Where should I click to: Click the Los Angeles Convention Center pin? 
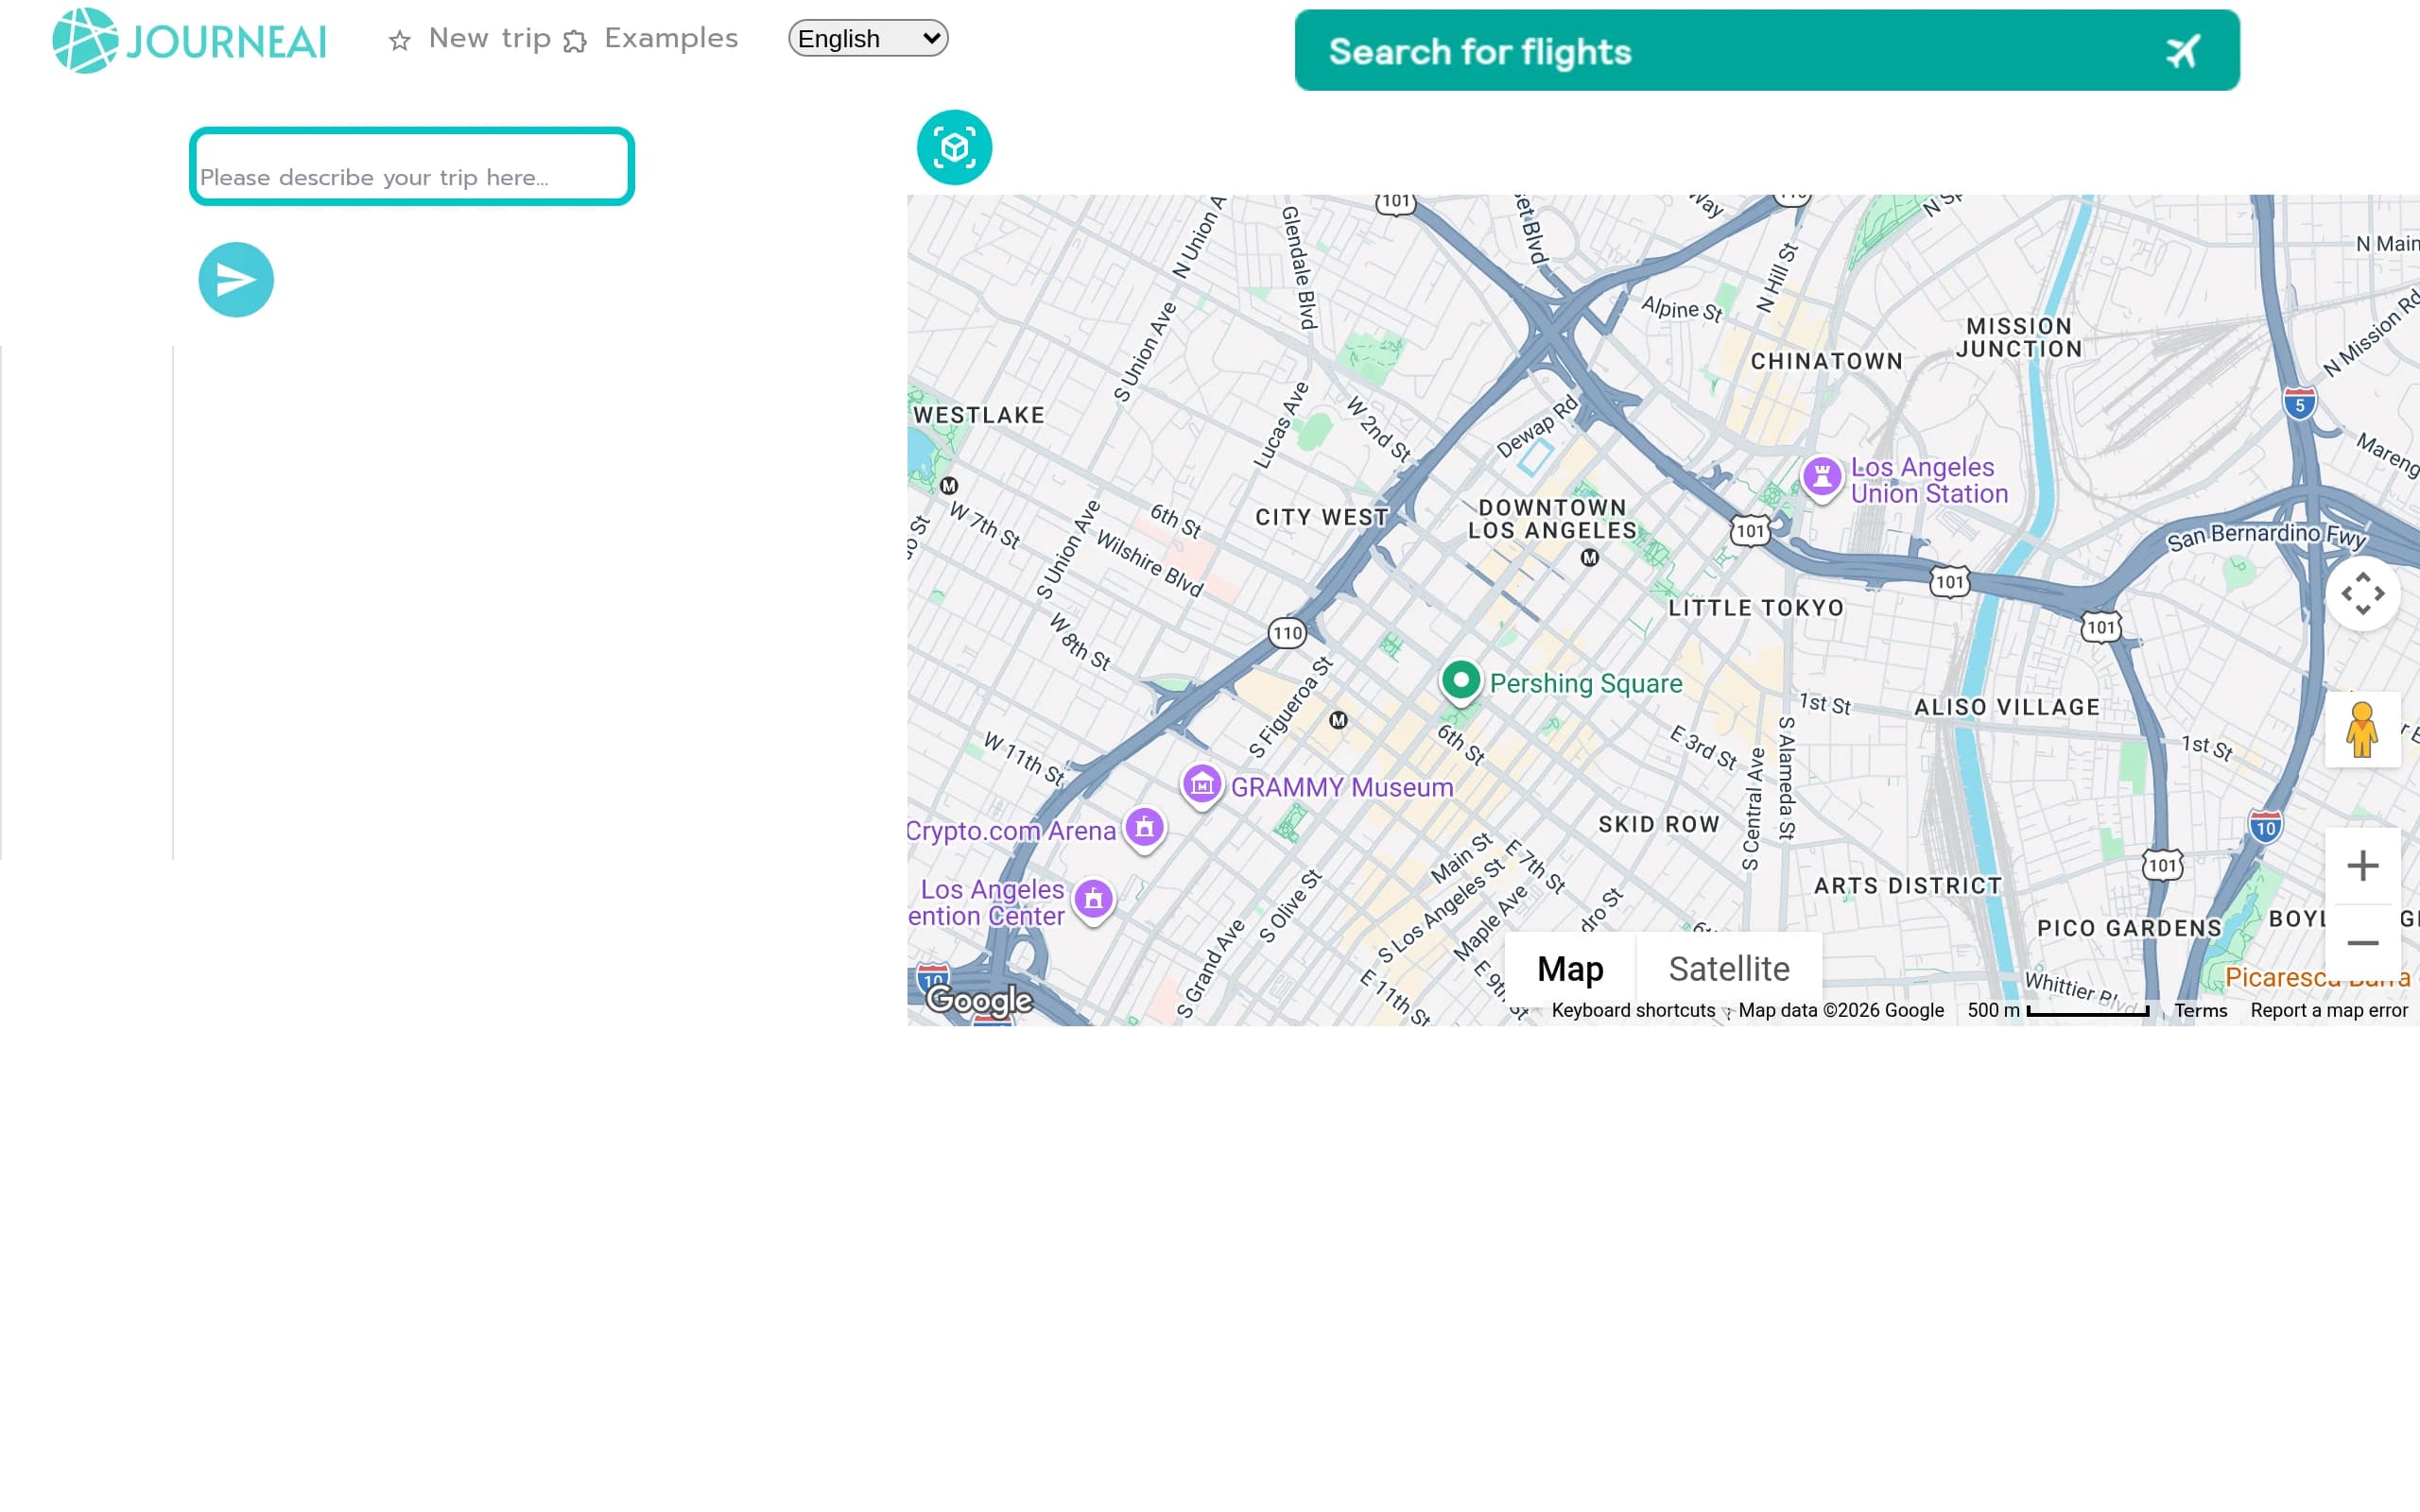(x=1094, y=901)
